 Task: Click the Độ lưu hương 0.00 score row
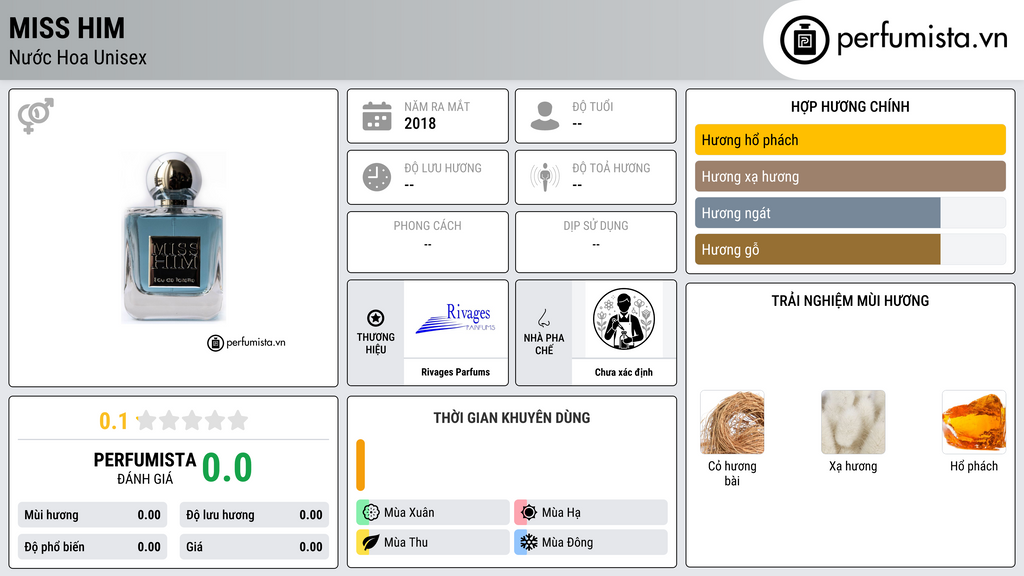coord(254,515)
